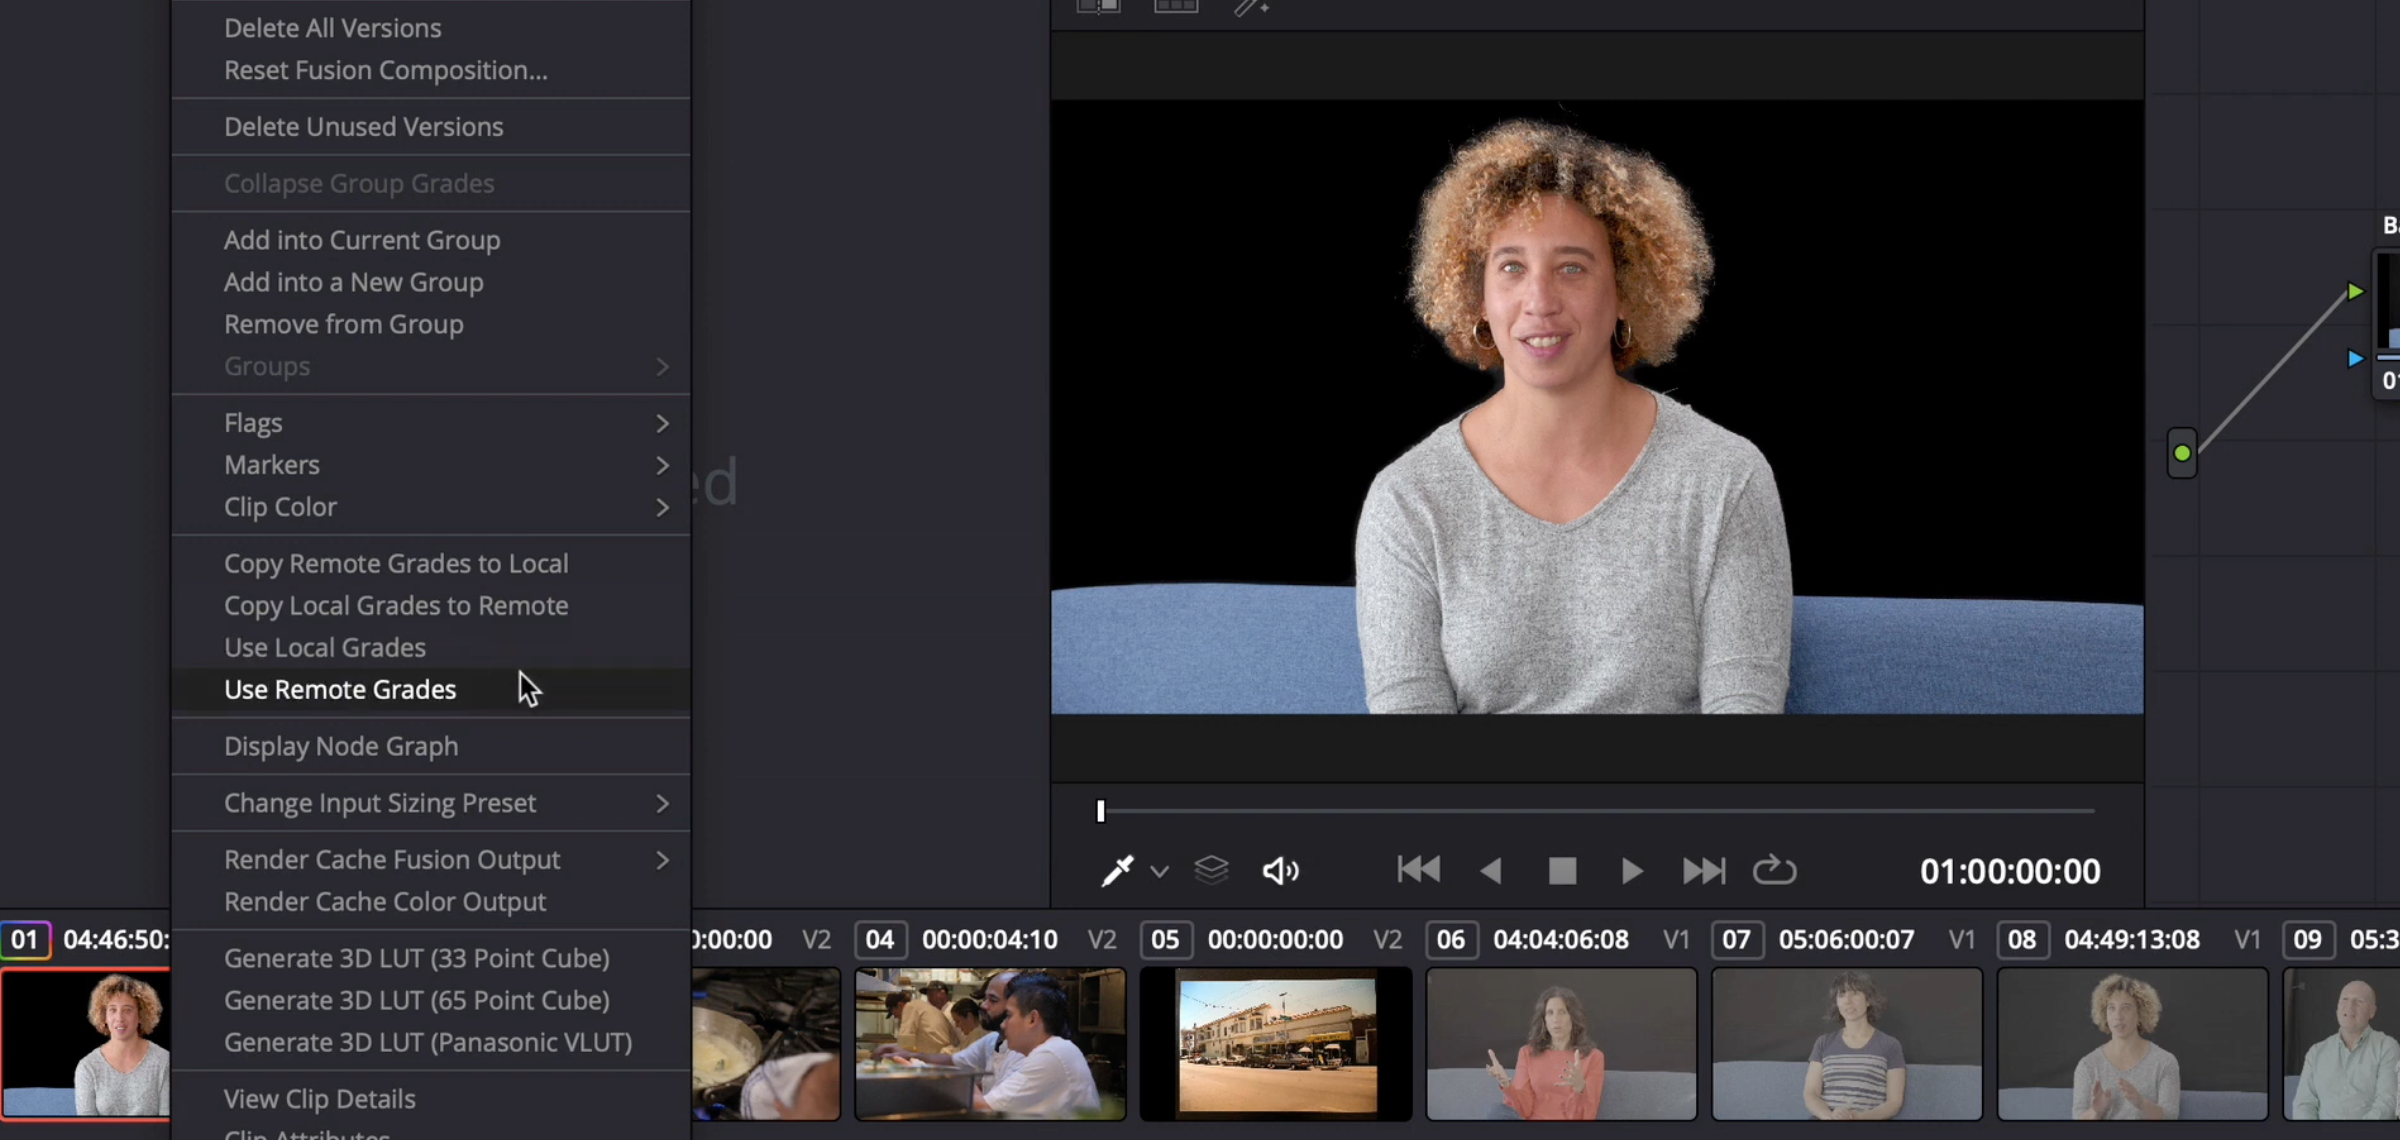This screenshot has width=2400, height=1140.
Task: Select clip 06 woman in coral top
Action: click(1561, 1043)
